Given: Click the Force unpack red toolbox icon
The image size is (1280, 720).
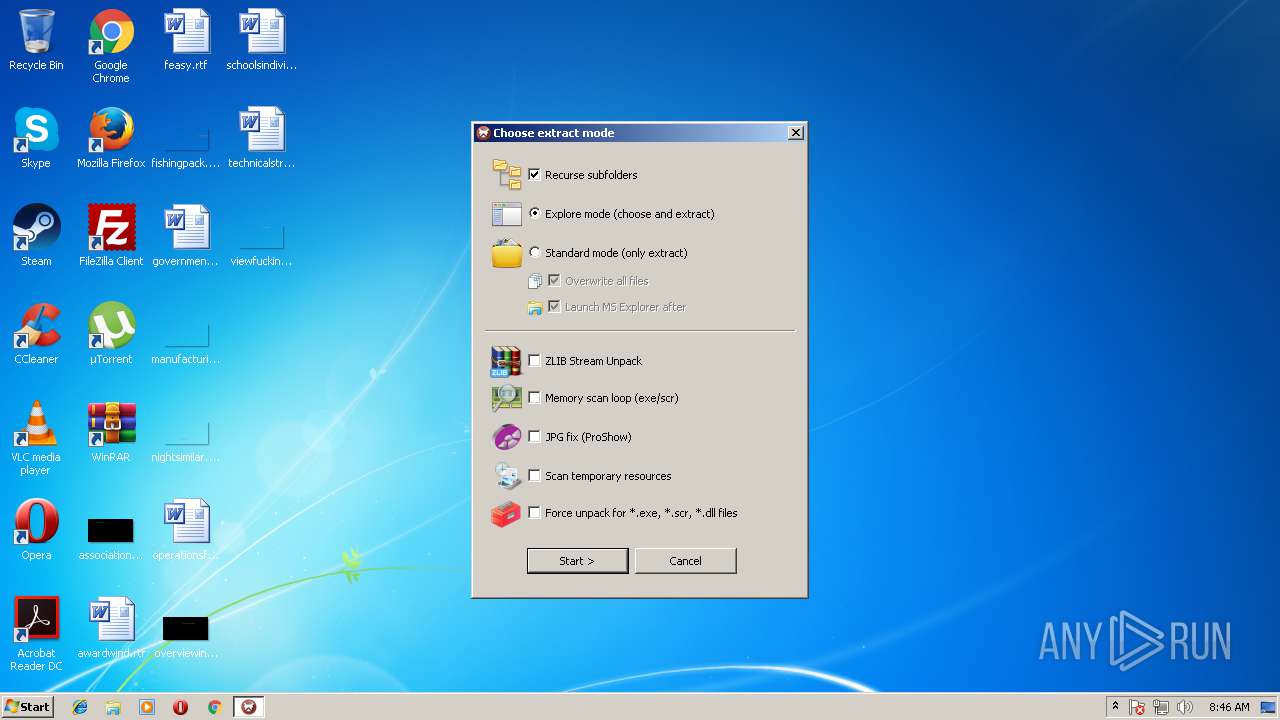Looking at the screenshot, I should click(506, 514).
